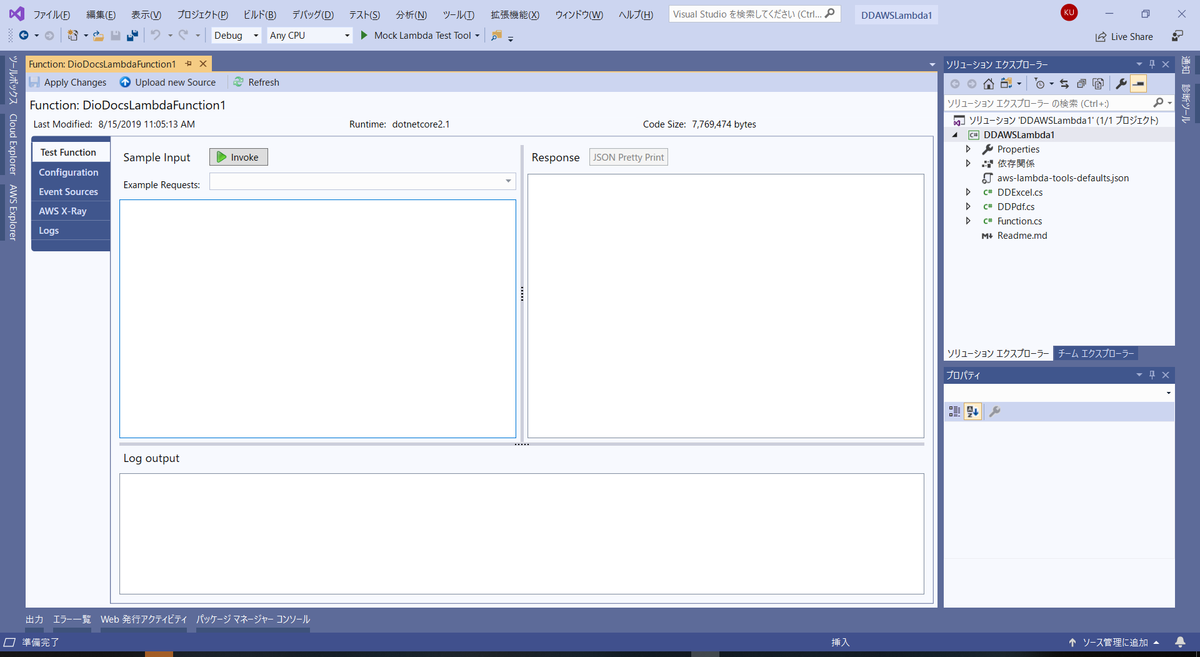This screenshot has width=1200, height=657.
Task: Select the Readme.md file
Action: 1022,236
